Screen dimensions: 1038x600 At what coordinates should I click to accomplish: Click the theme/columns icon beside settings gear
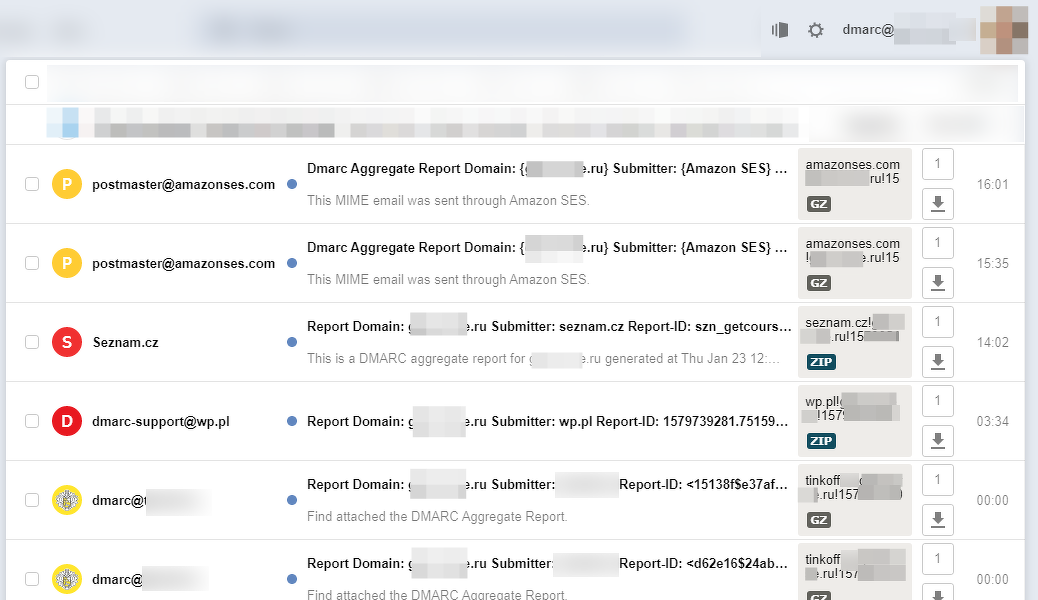(x=780, y=30)
